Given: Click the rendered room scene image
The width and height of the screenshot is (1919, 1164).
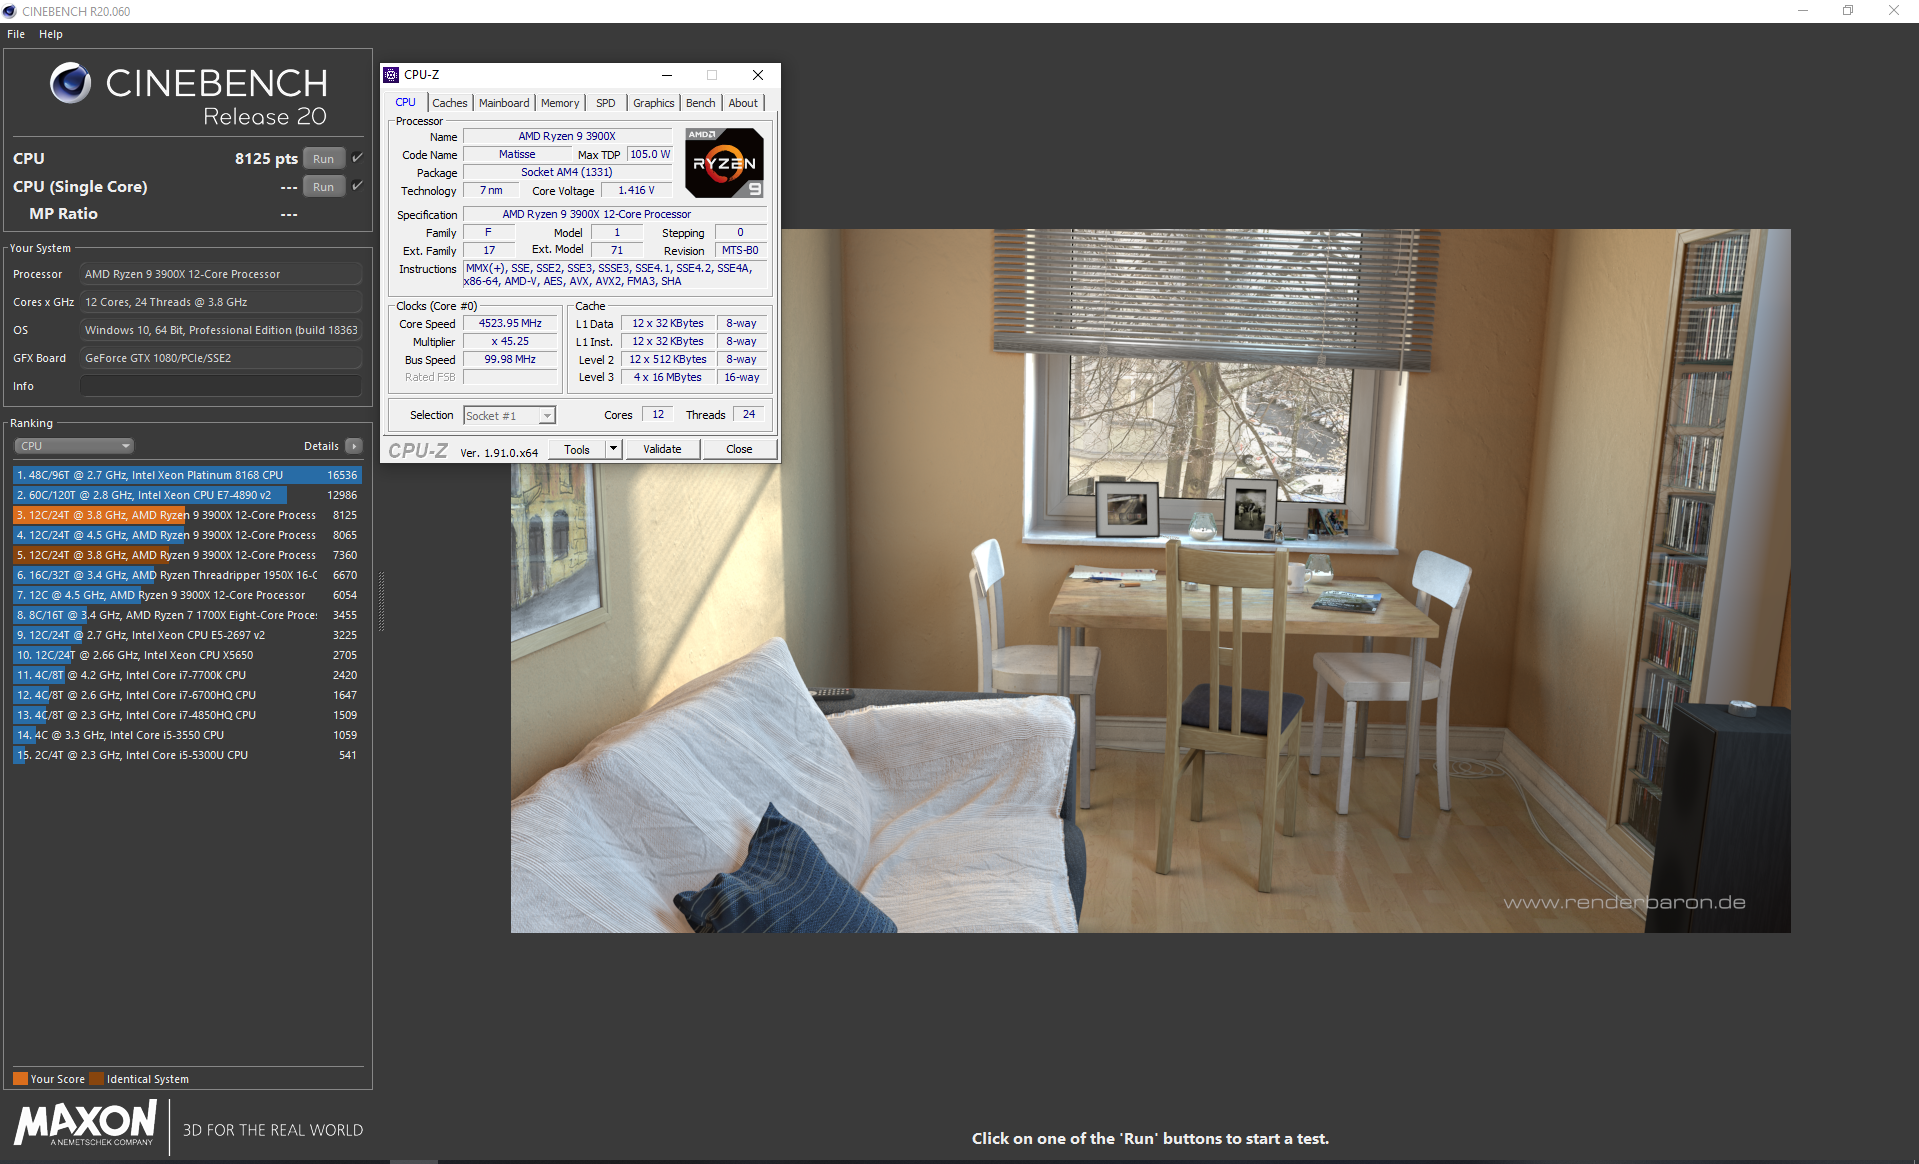Looking at the screenshot, I should [x=1150, y=581].
